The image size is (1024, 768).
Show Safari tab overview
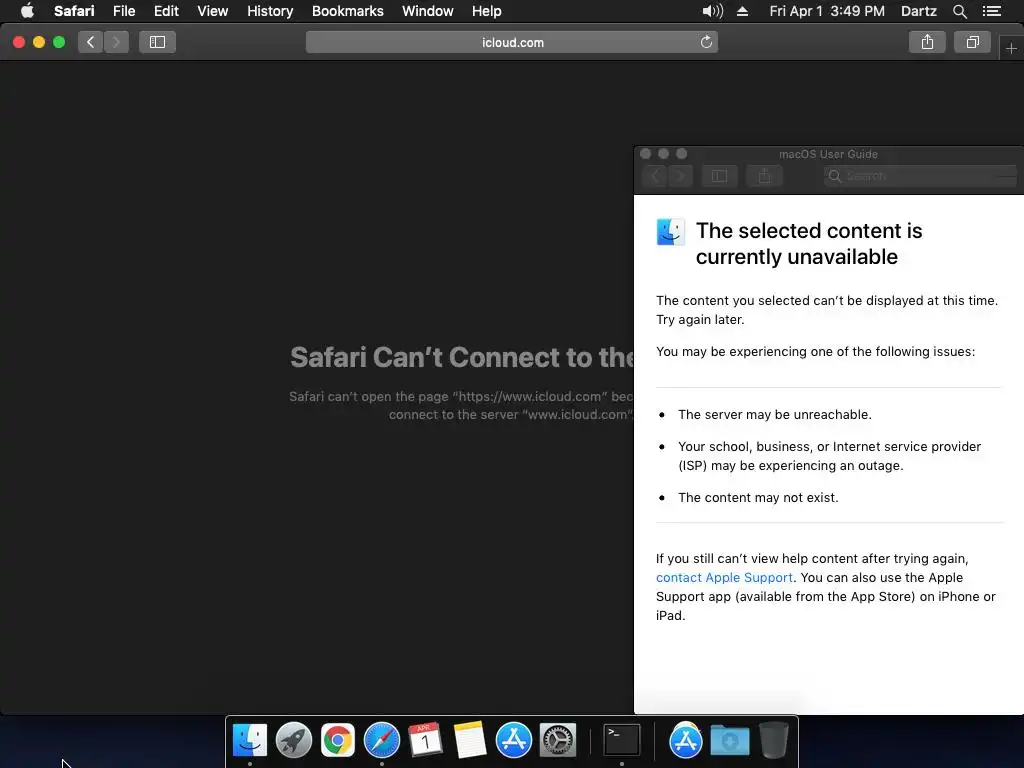click(972, 42)
